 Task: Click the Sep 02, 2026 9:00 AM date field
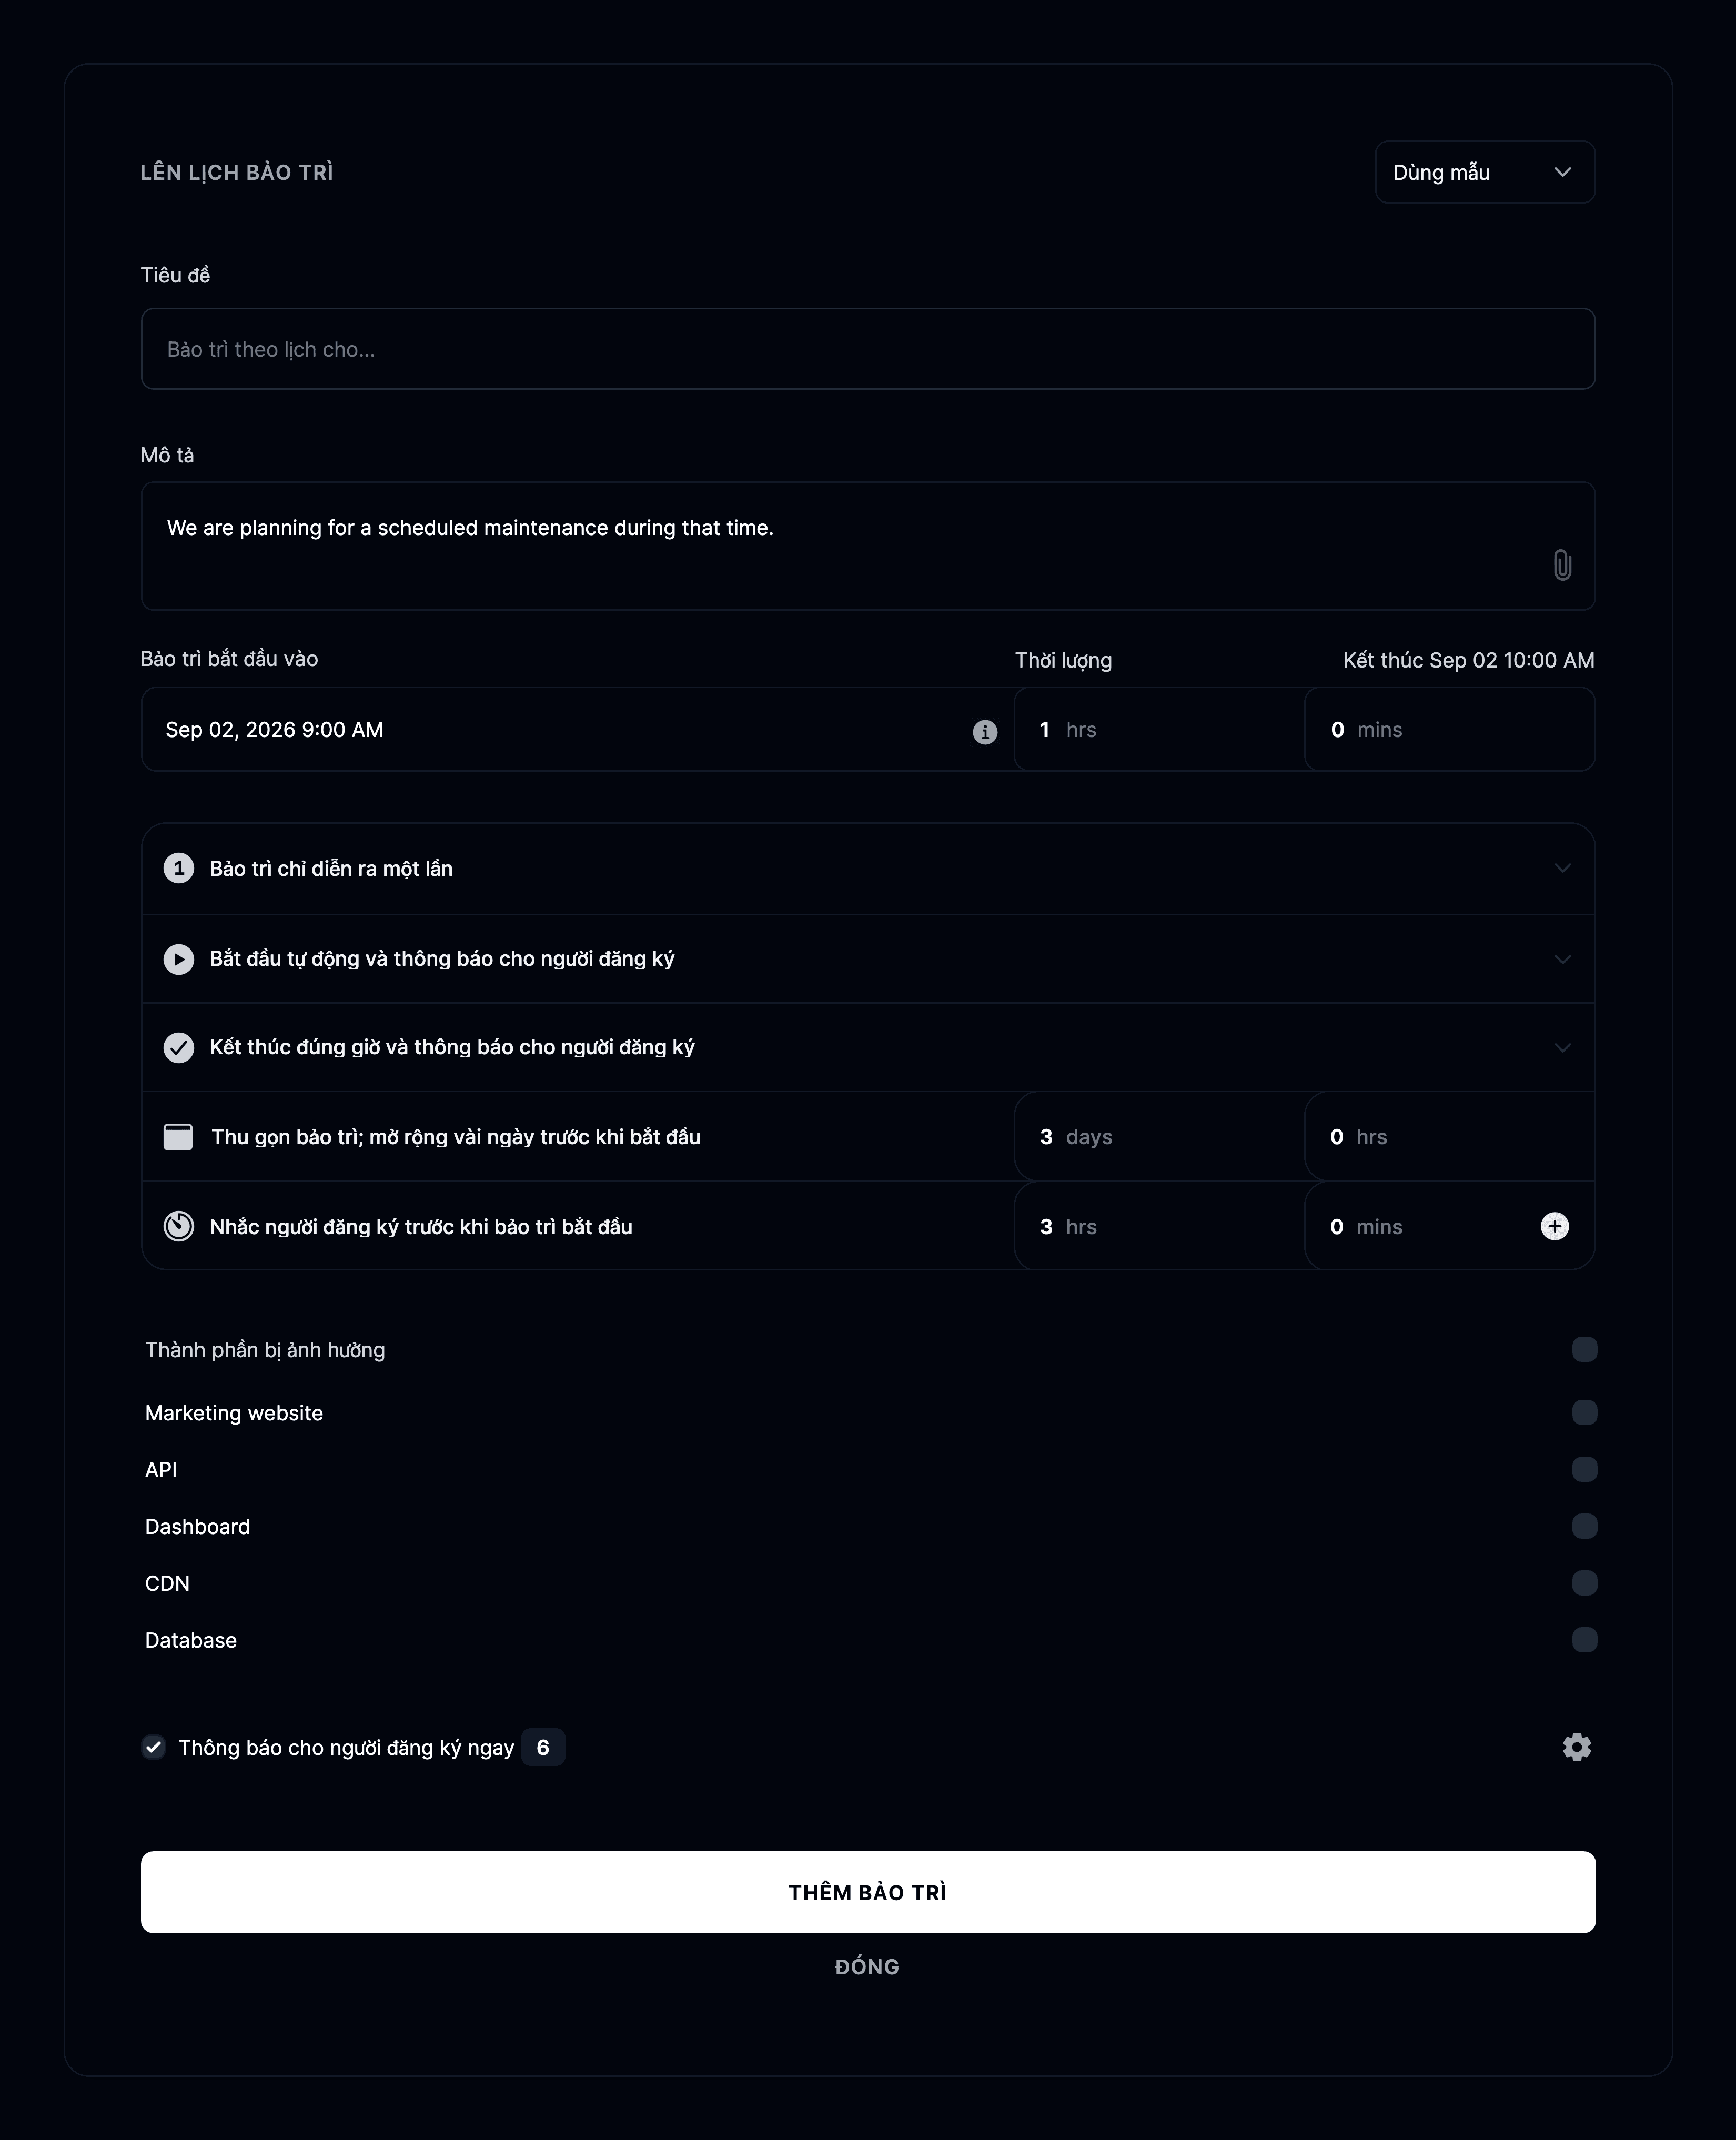pos(578,729)
